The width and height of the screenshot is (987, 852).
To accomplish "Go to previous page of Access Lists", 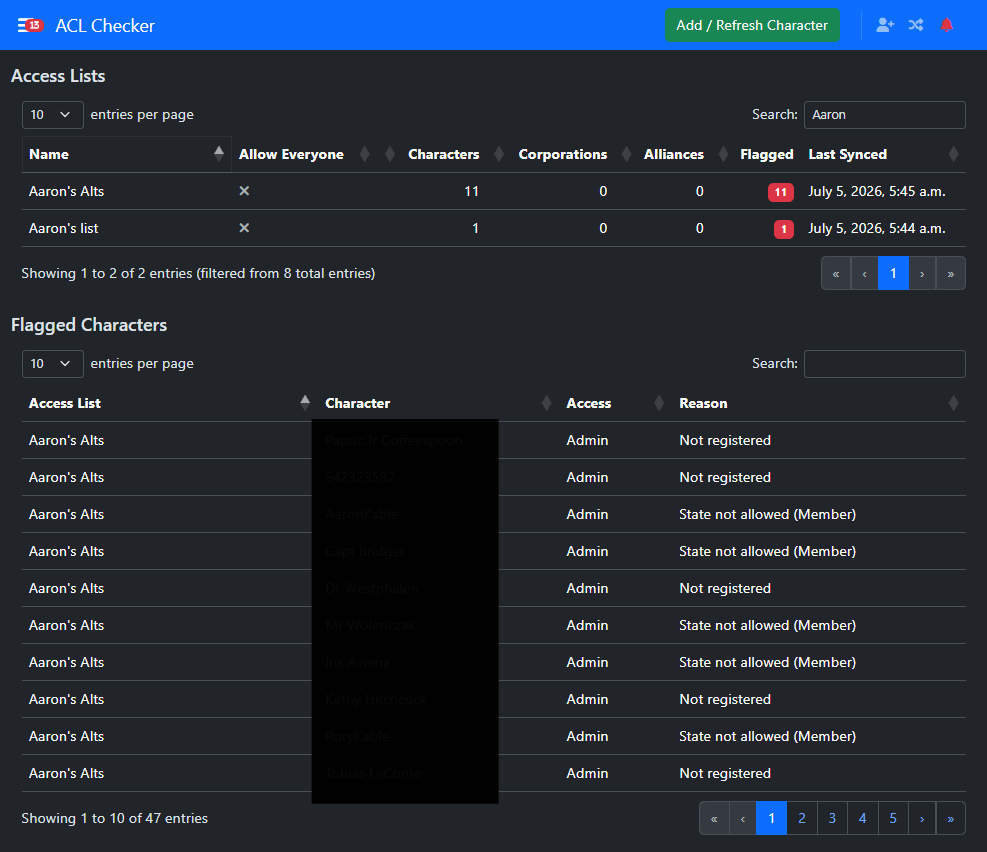I will [864, 273].
